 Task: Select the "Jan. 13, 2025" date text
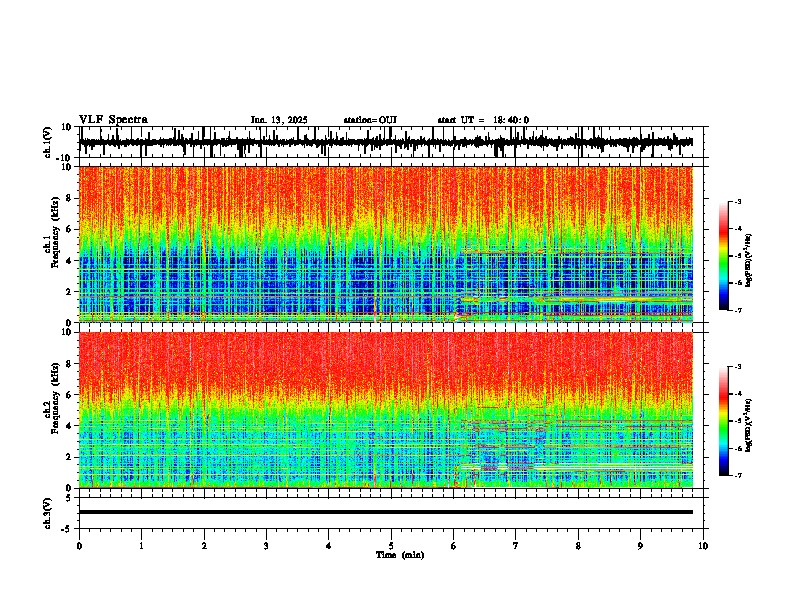(x=279, y=120)
